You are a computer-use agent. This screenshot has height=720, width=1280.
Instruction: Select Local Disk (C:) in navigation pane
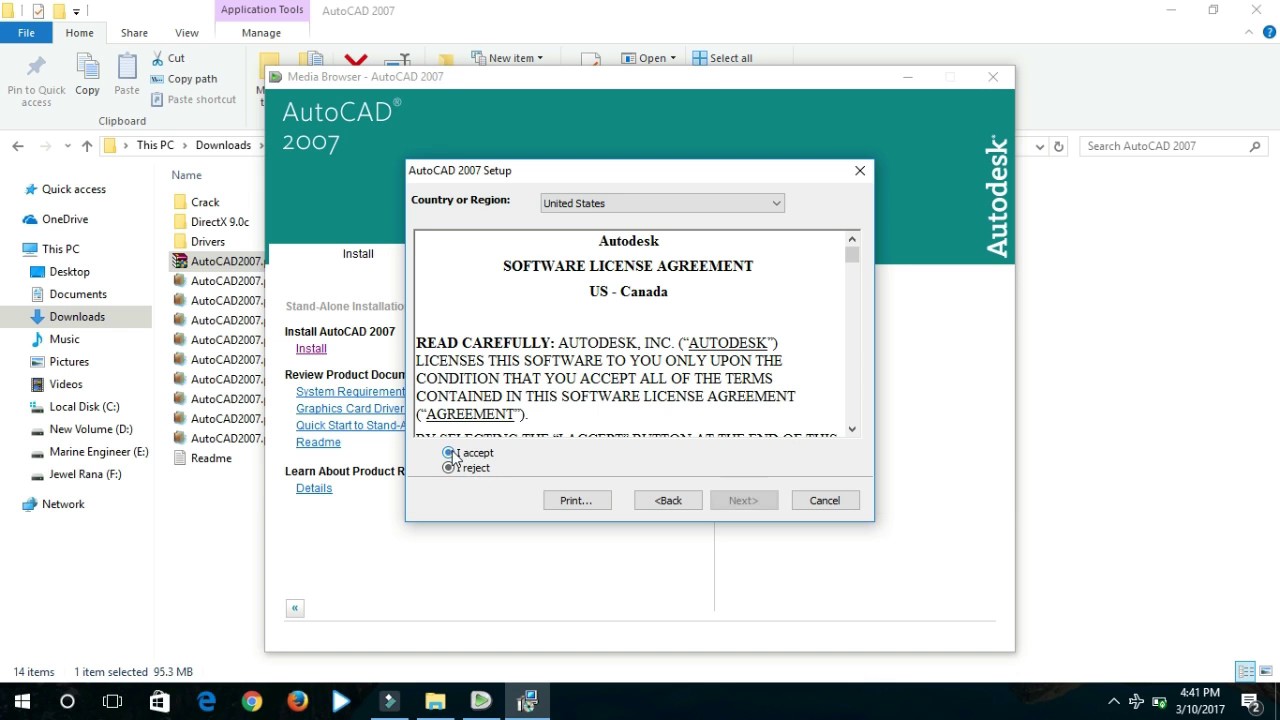point(84,407)
